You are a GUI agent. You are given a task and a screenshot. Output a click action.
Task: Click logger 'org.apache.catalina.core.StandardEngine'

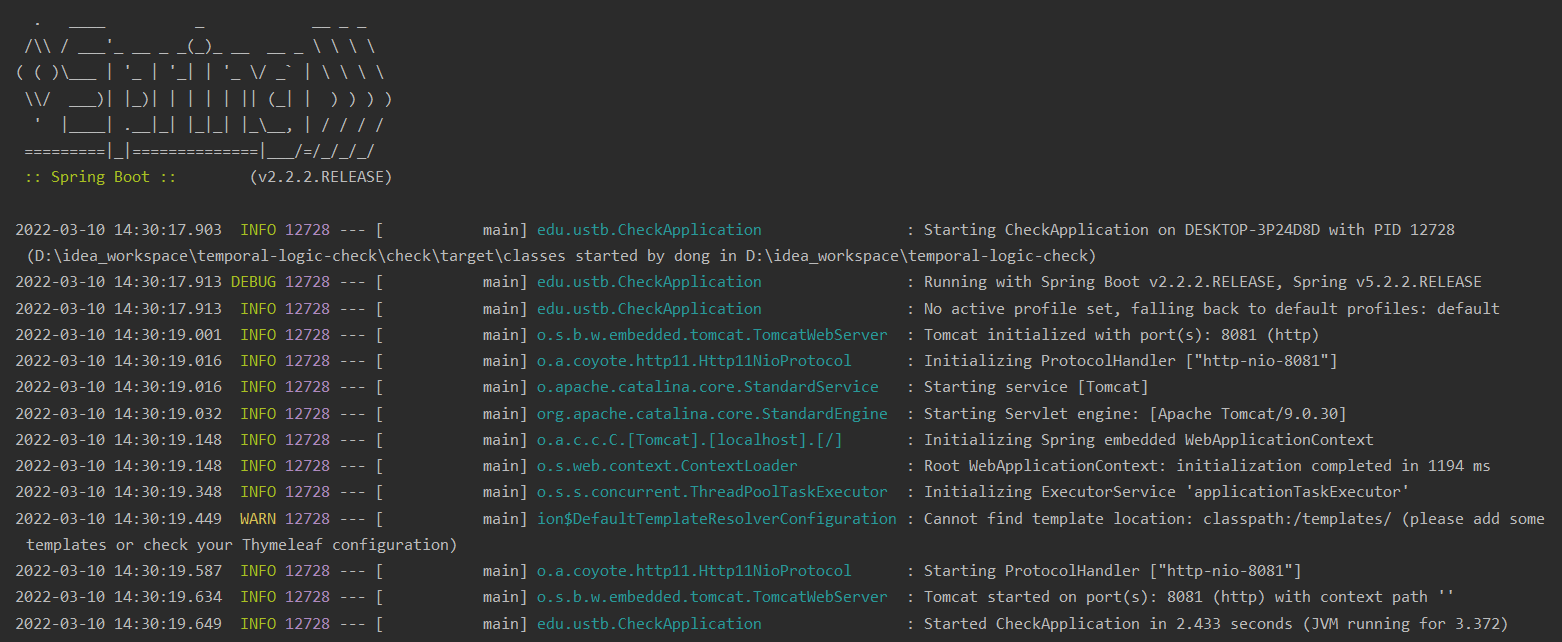click(x=712, y=413)
